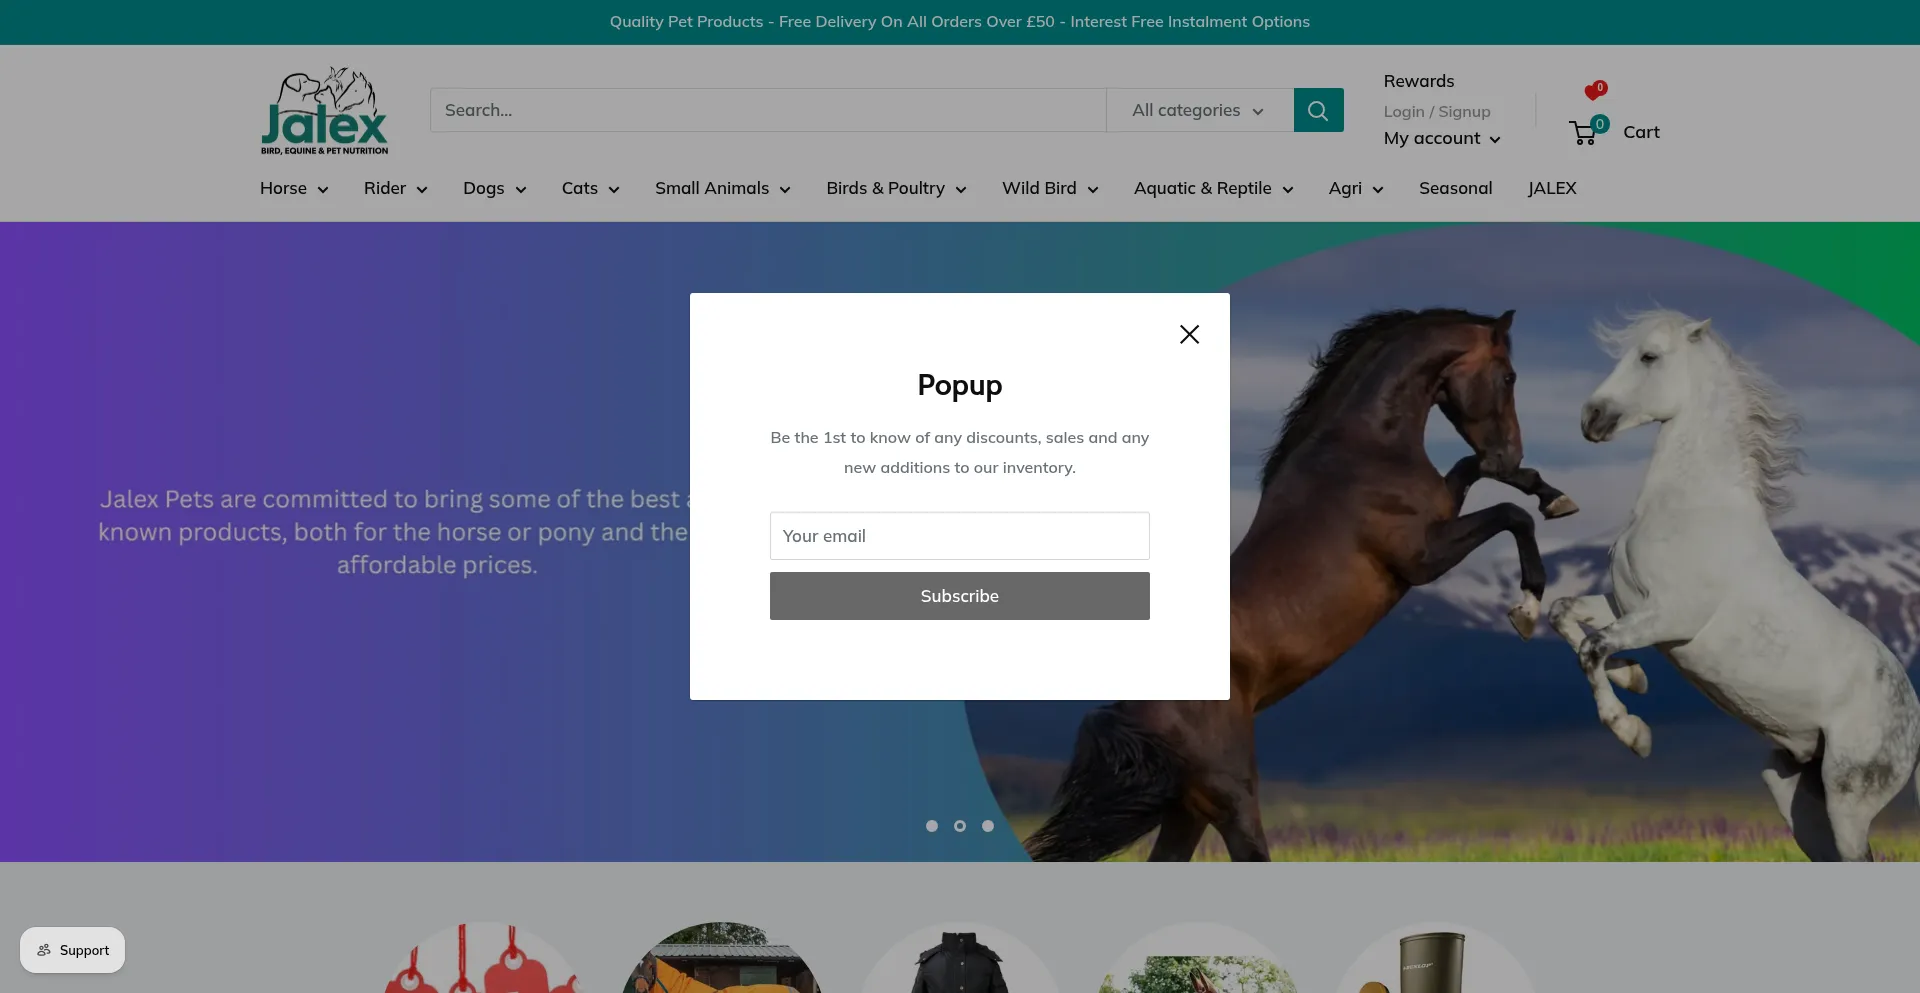Expand the Birds & Poultry menu
This screenshot has width=1920, height=993.
tap(897, 188)
